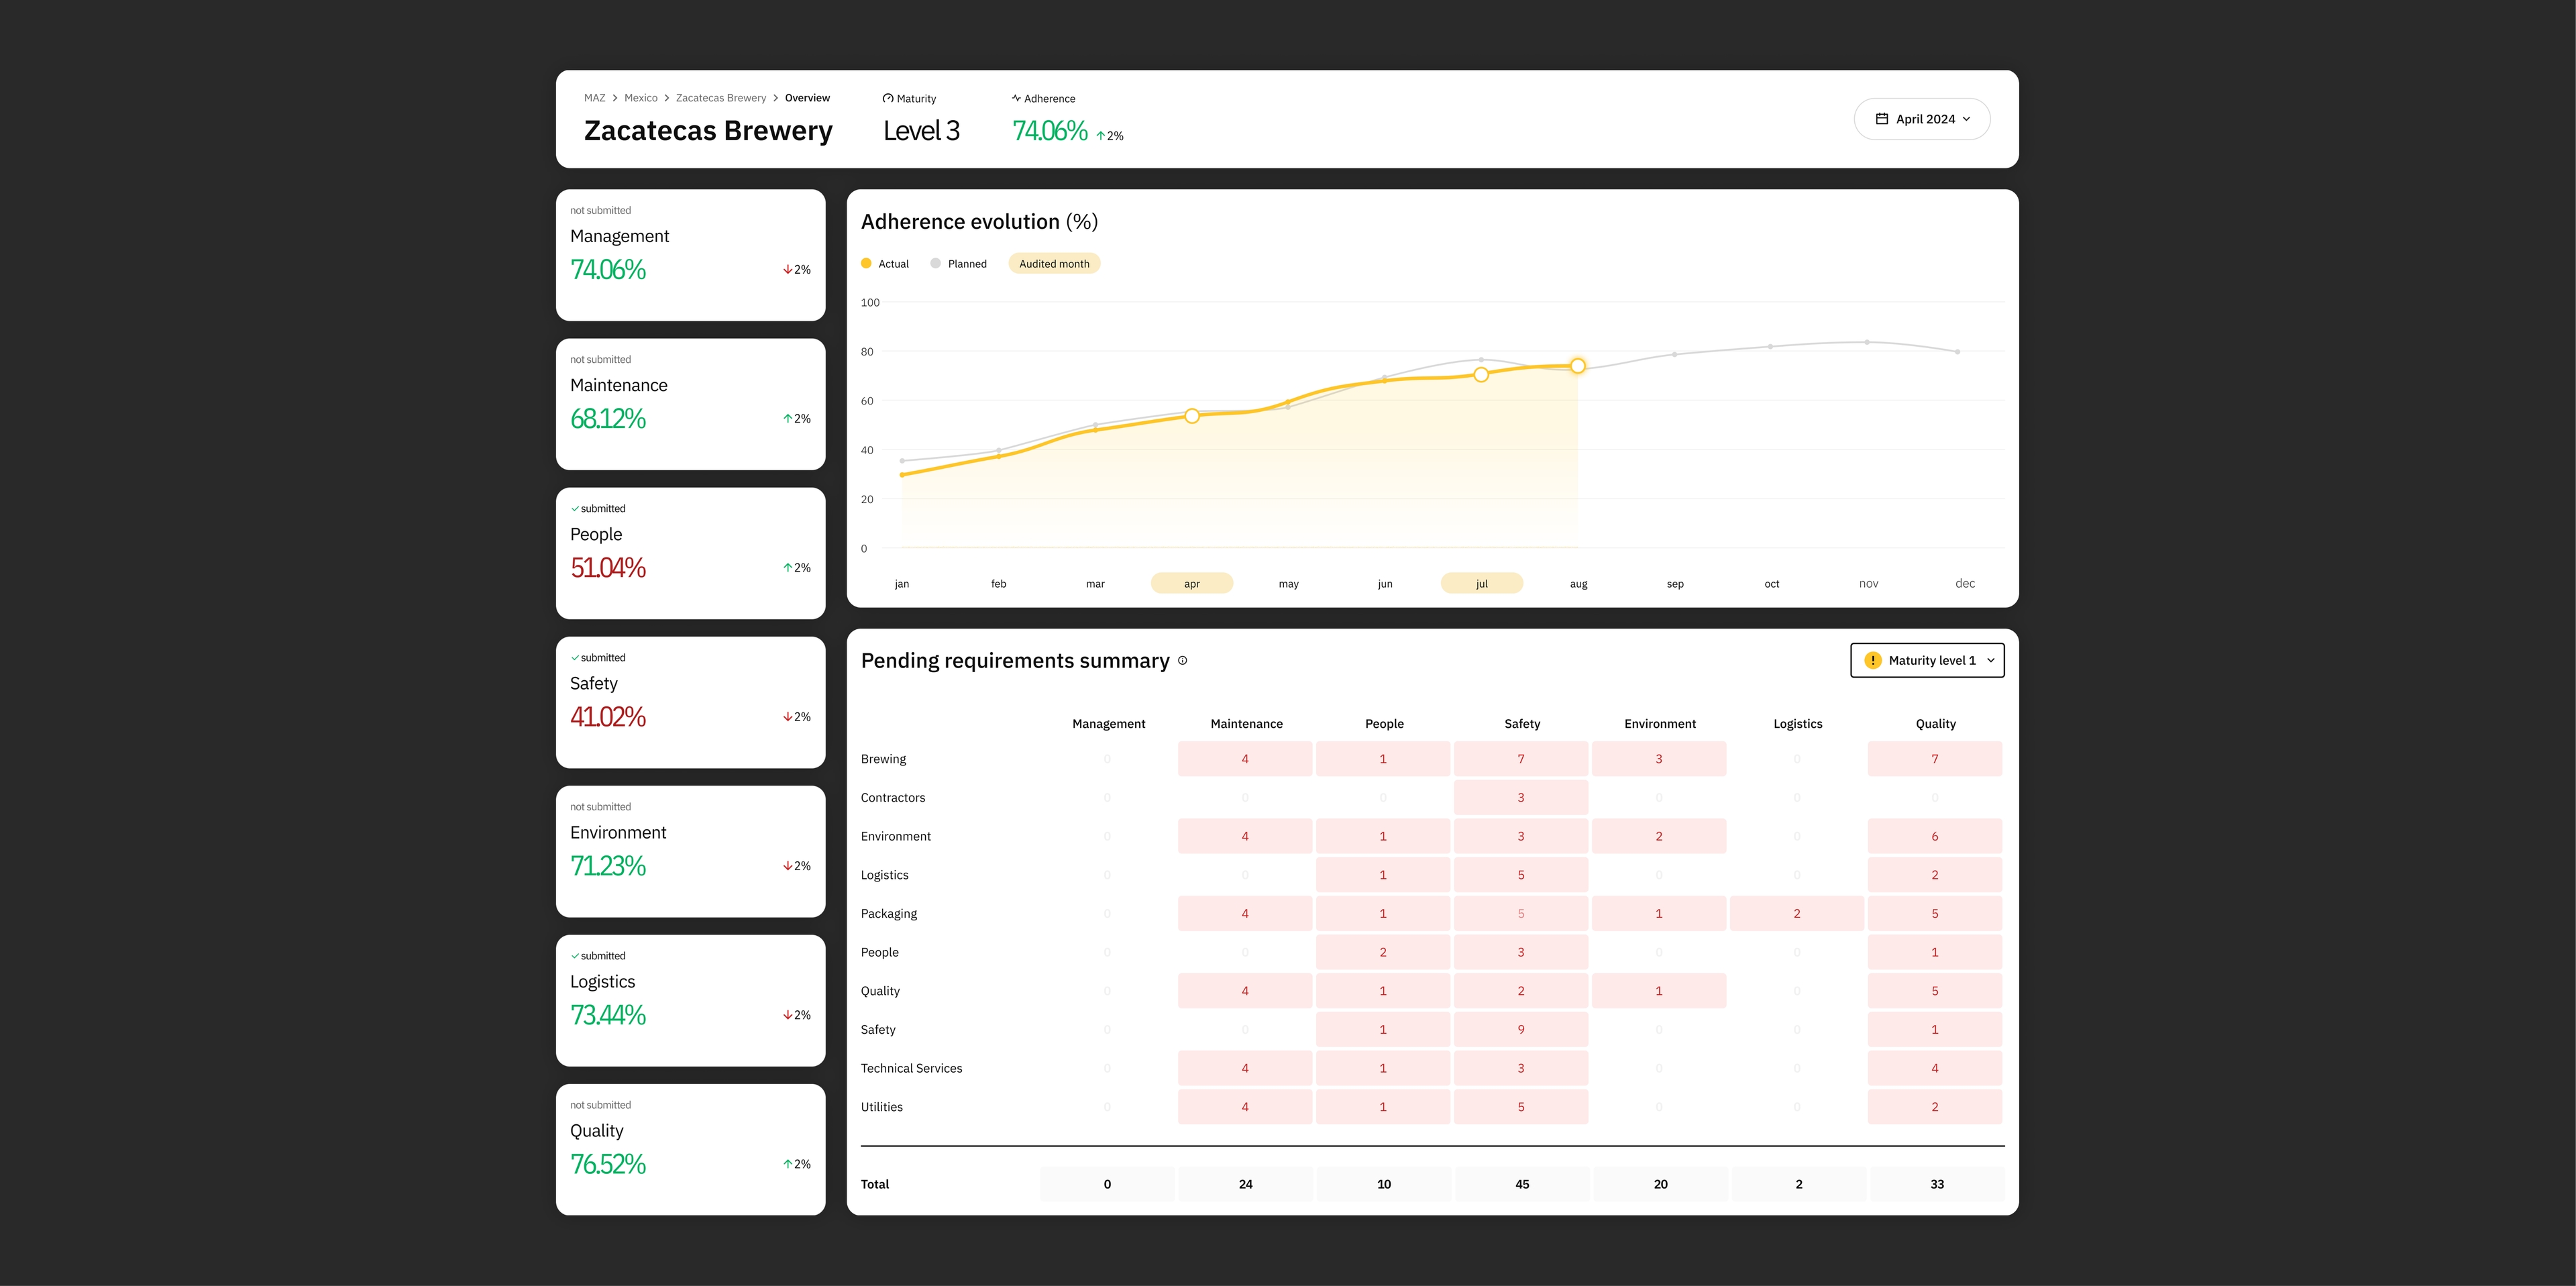2576x1286 pixels.
Task: Toggle the Actual series legend dot
Action: pyautogui.click(x=866, y=264)
